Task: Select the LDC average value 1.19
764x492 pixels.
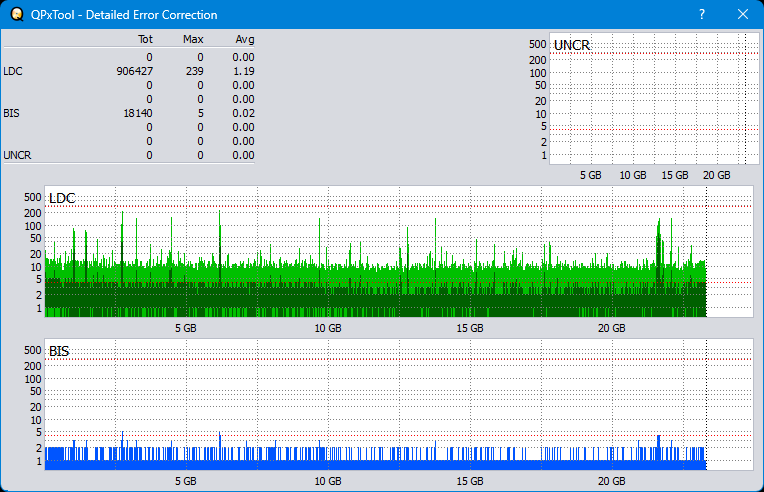Action: [x=244, y=71]
